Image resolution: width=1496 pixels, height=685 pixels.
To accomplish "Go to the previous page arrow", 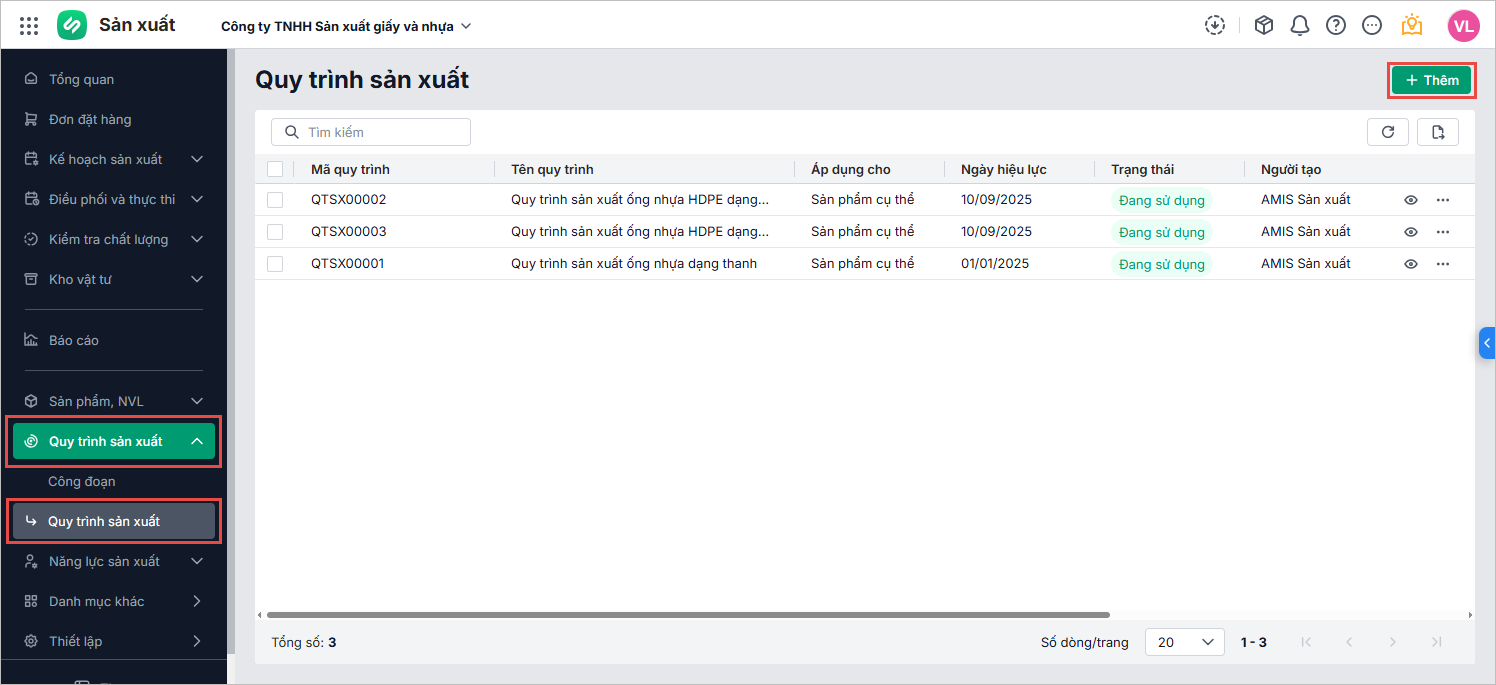I will tap(1349, 642).
